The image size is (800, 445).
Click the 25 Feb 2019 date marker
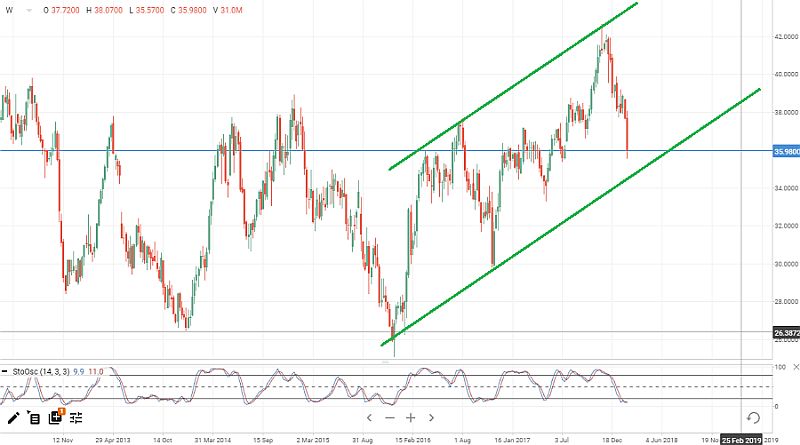click(741, 439)
